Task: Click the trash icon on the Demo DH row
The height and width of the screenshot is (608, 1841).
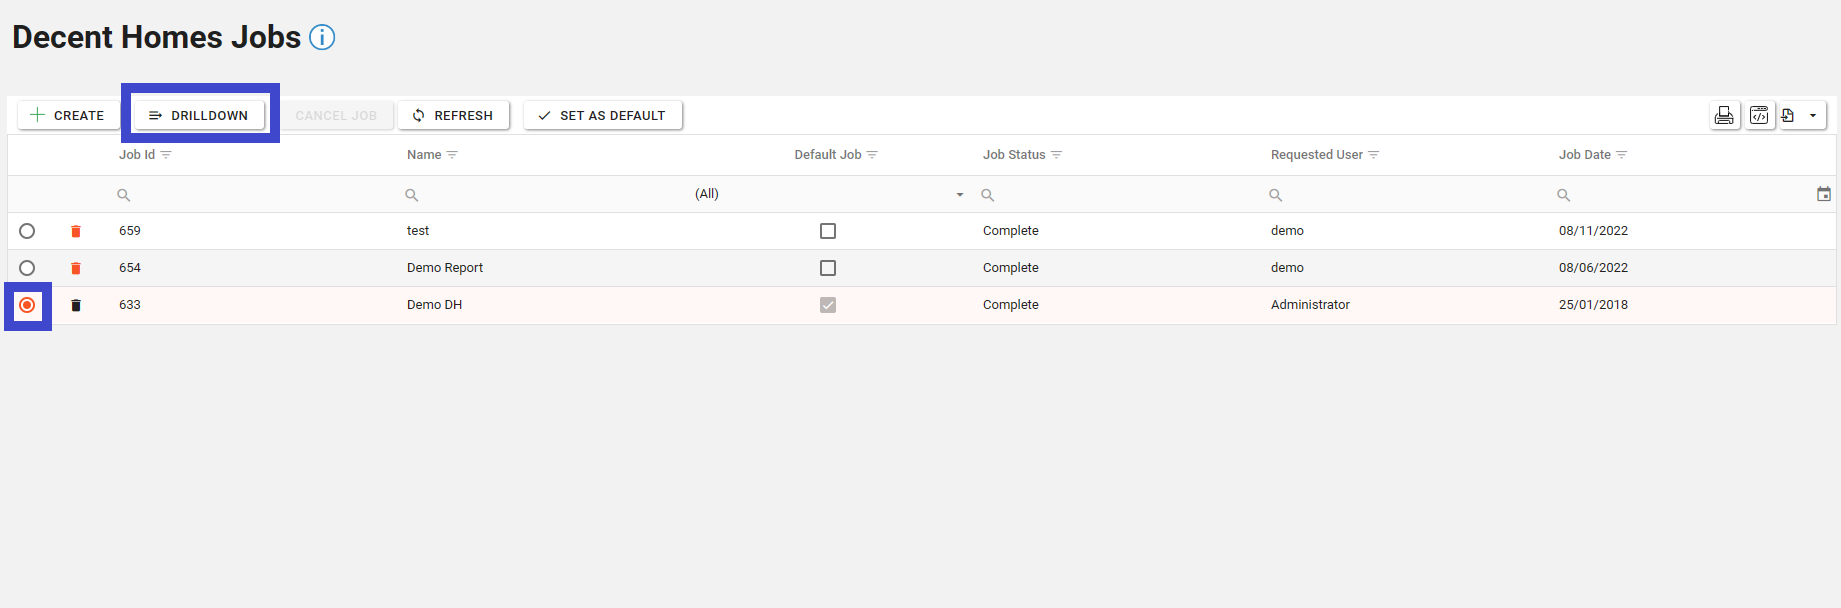Action: [x=76, y=305]
